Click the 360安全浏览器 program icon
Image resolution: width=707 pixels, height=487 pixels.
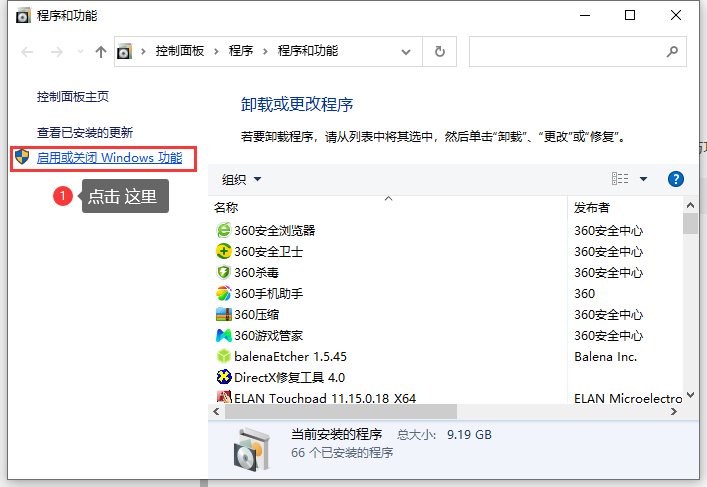coord(224,230)
